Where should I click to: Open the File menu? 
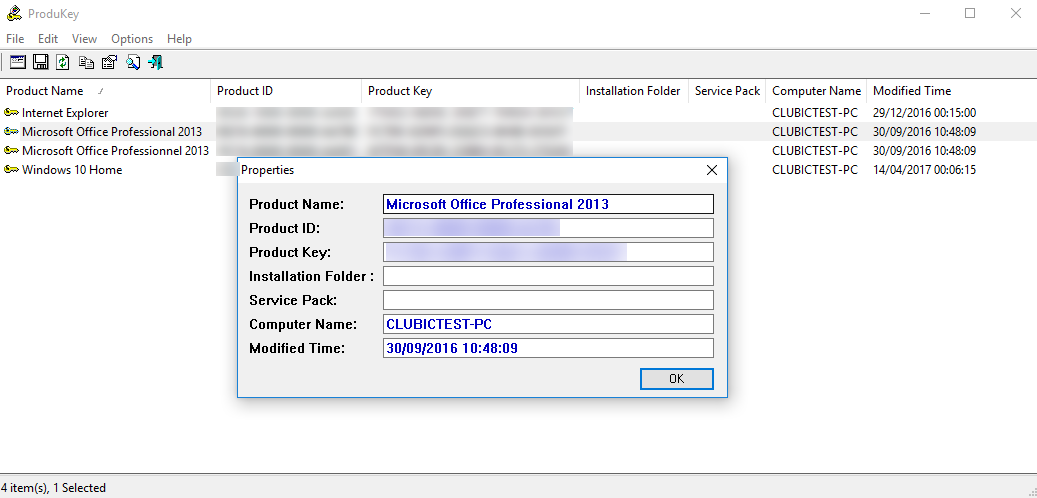[15, 39]
